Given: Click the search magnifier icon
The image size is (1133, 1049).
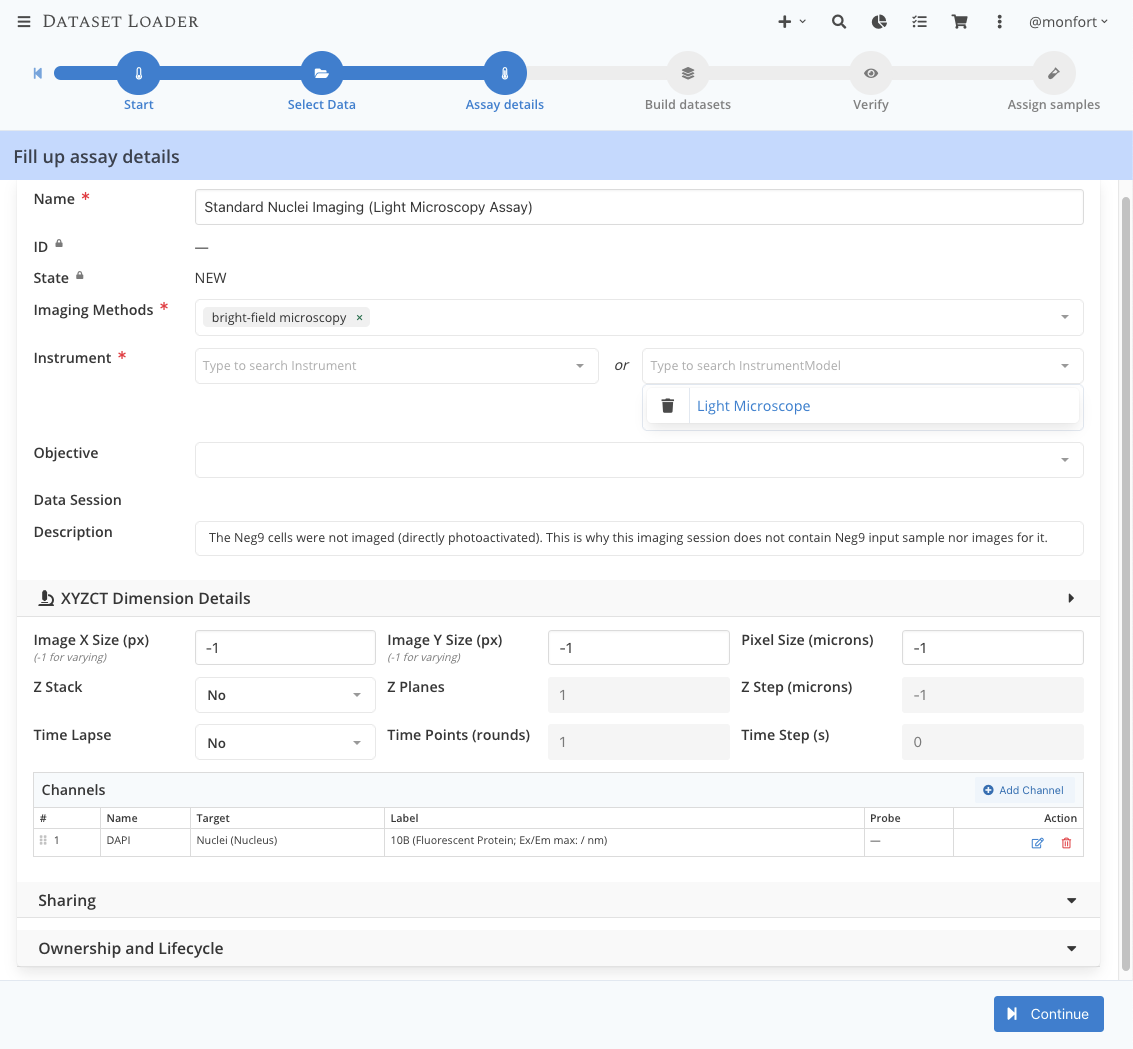Looking at the screenshot, I should point(839,22).
